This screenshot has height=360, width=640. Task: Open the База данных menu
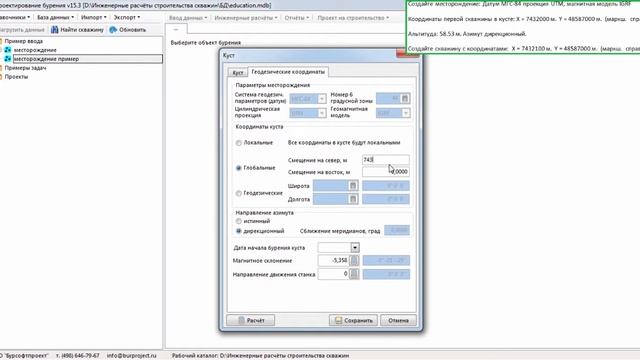pyautogui.click(x=55, y=18)
